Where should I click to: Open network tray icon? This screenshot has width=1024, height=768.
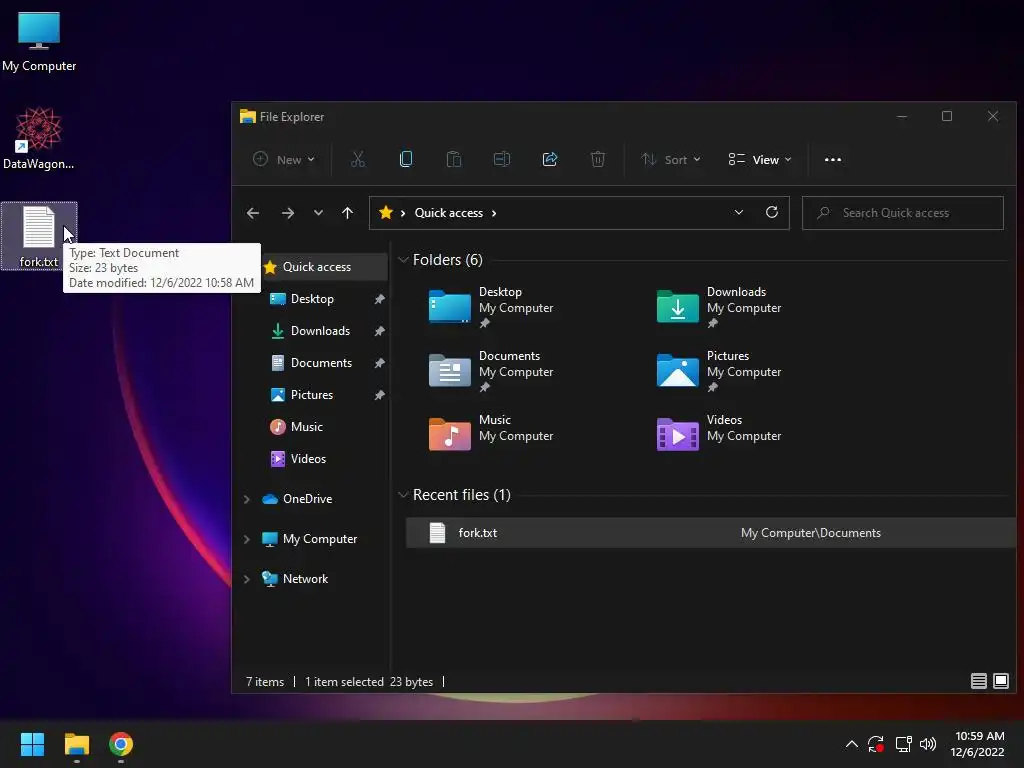903,744
